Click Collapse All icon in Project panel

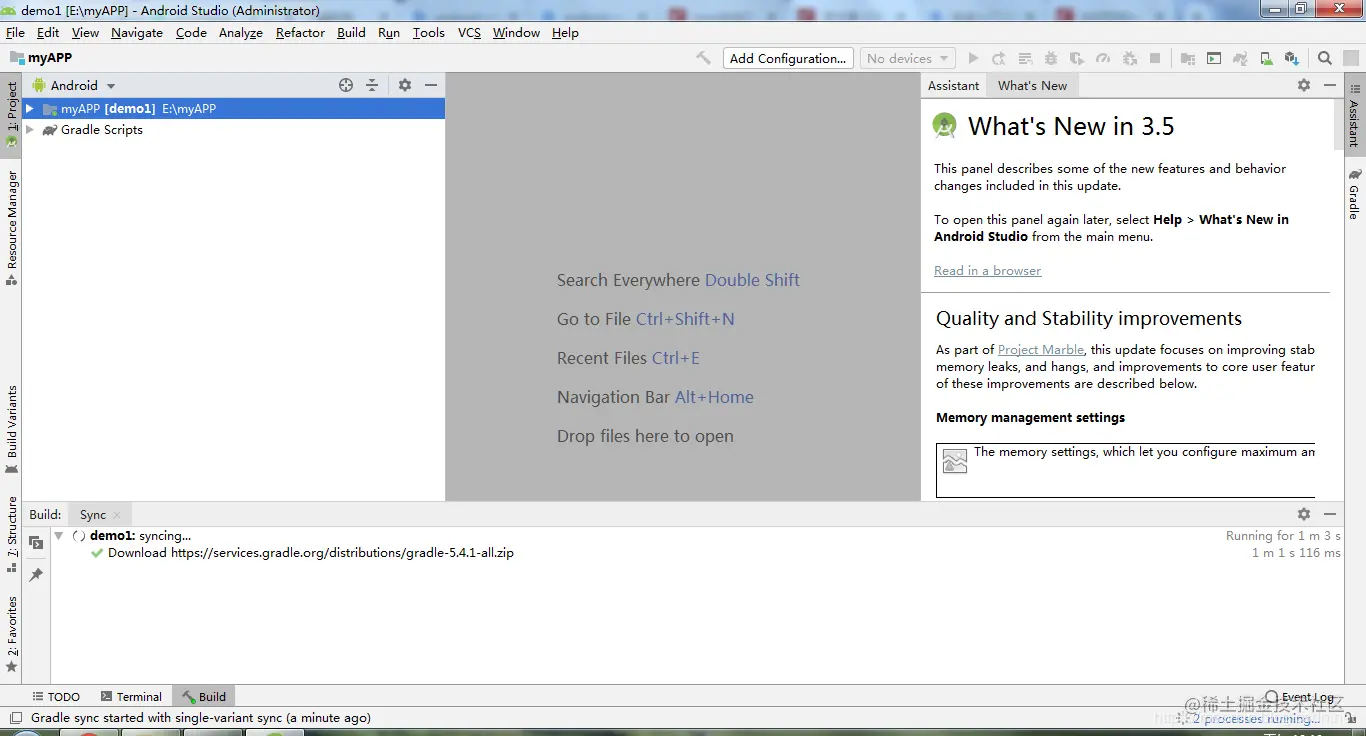[372, 85]
